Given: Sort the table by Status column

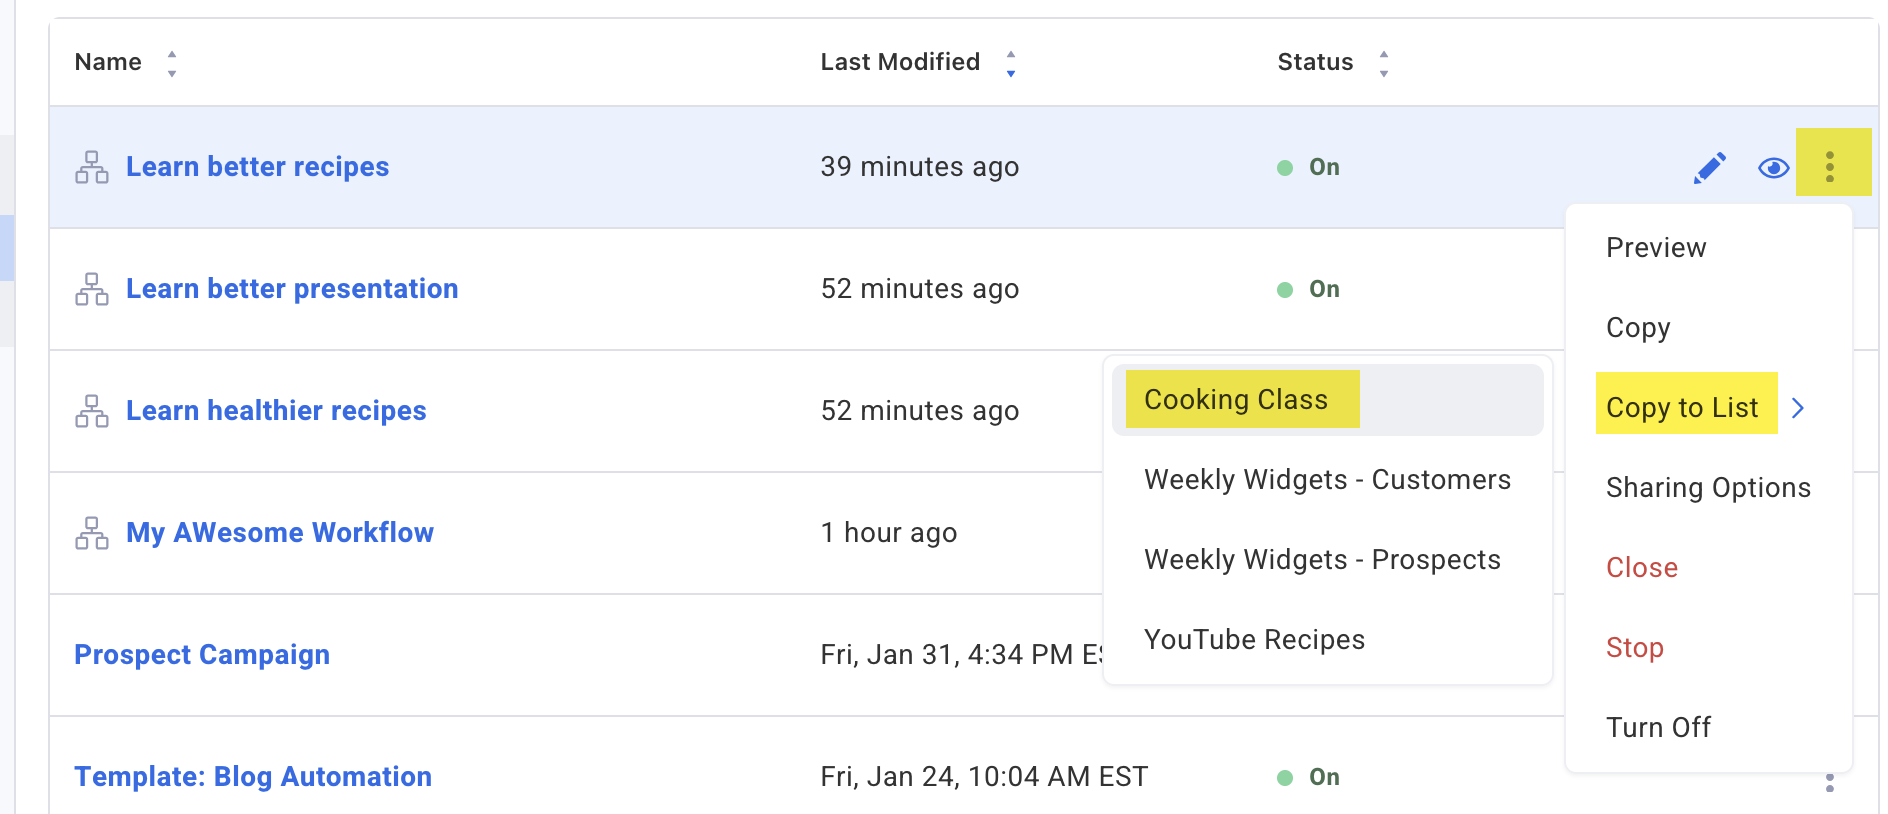Looking at the screenshot, I should click(x=1384, y=63).
